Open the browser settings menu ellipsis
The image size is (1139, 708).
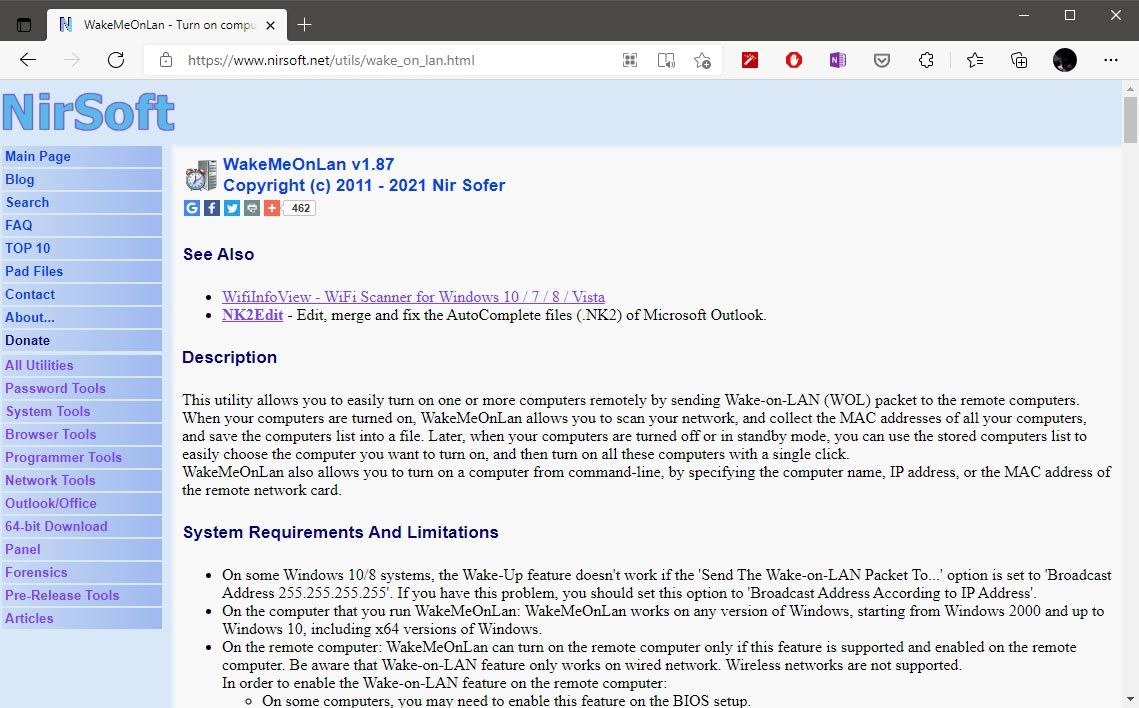pos(1110,60)
